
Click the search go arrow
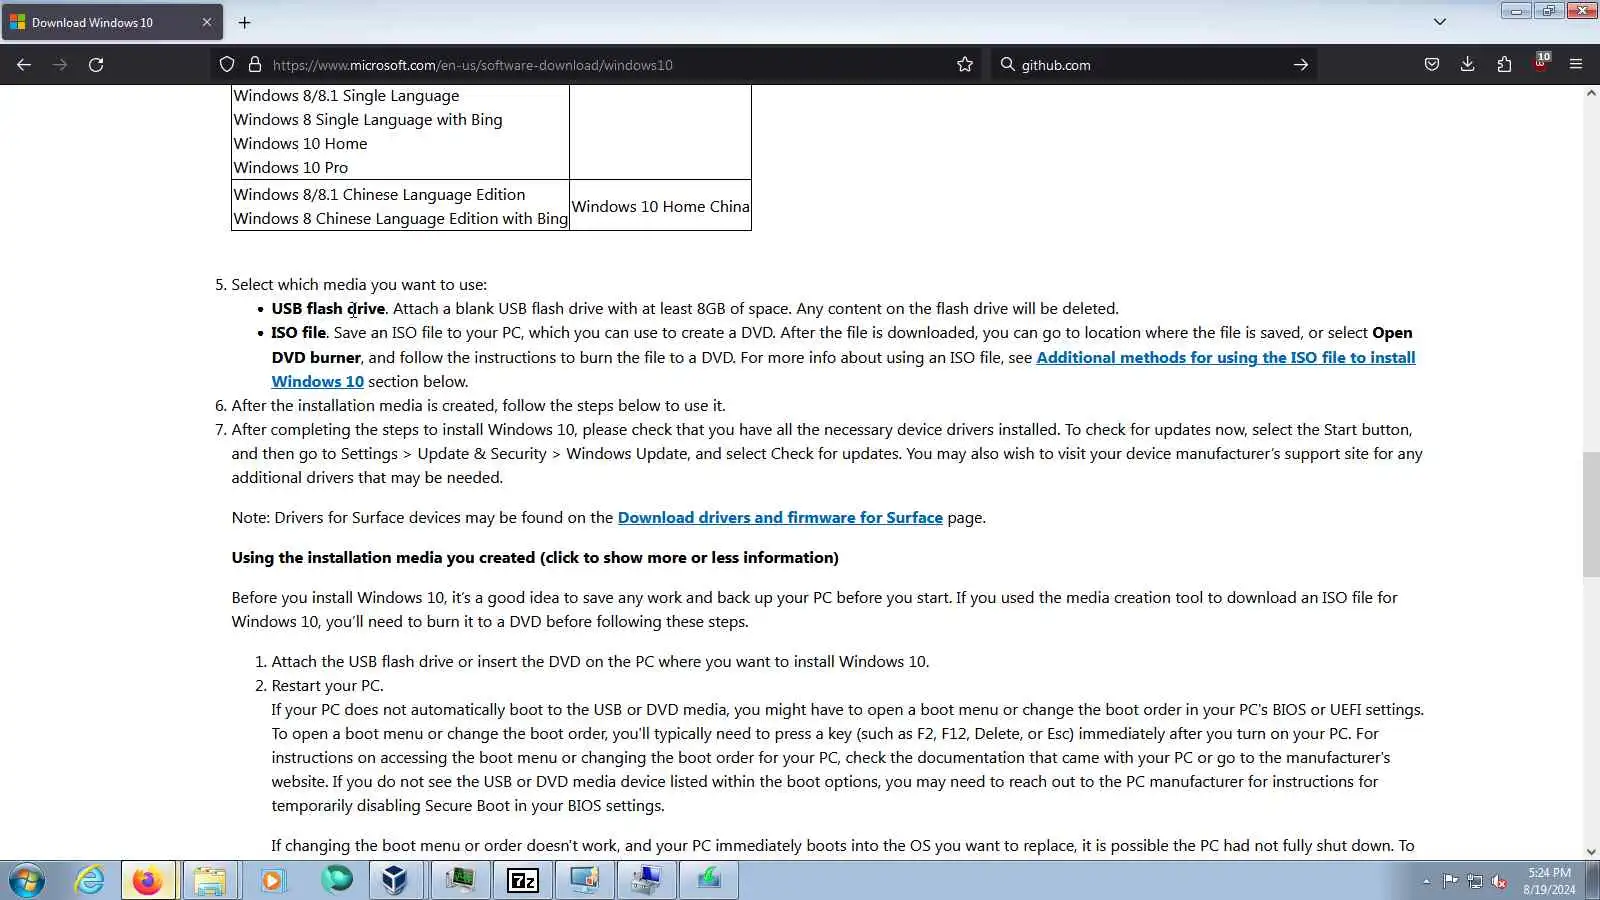tap(1300, 65)
